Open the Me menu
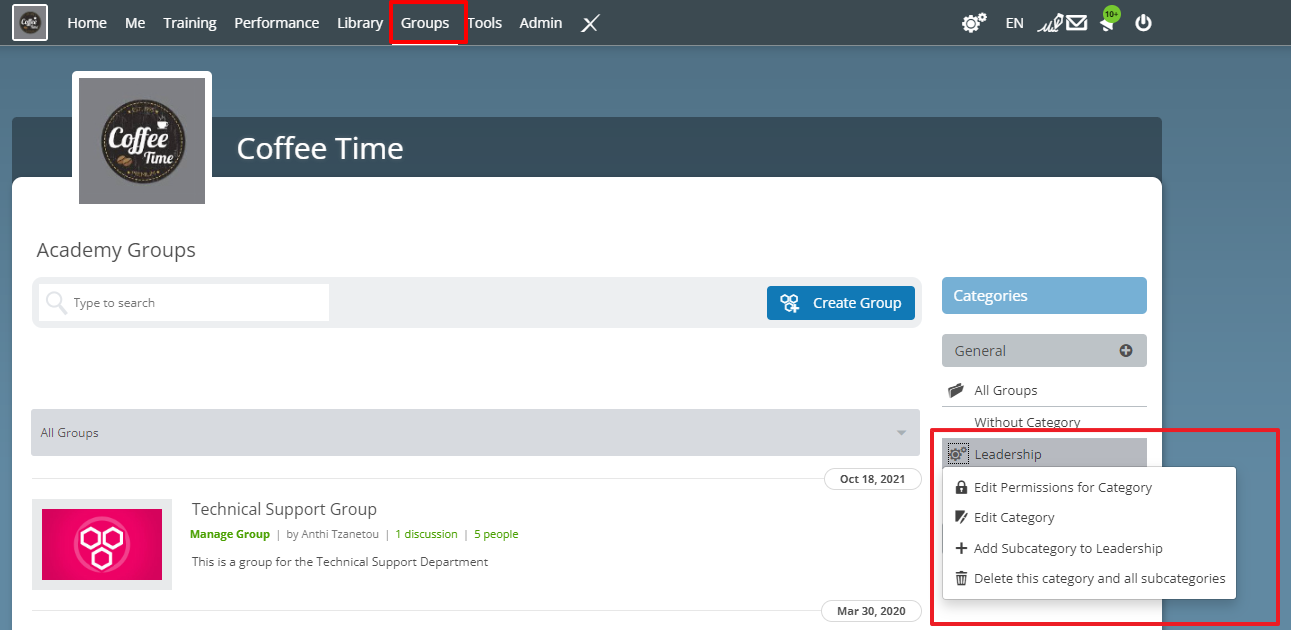 click(x=135, y=23)
